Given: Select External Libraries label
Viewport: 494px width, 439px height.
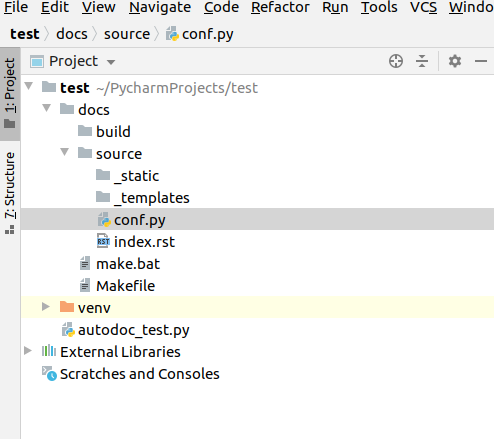Looking at the screenshot, I should coord(120,352).
